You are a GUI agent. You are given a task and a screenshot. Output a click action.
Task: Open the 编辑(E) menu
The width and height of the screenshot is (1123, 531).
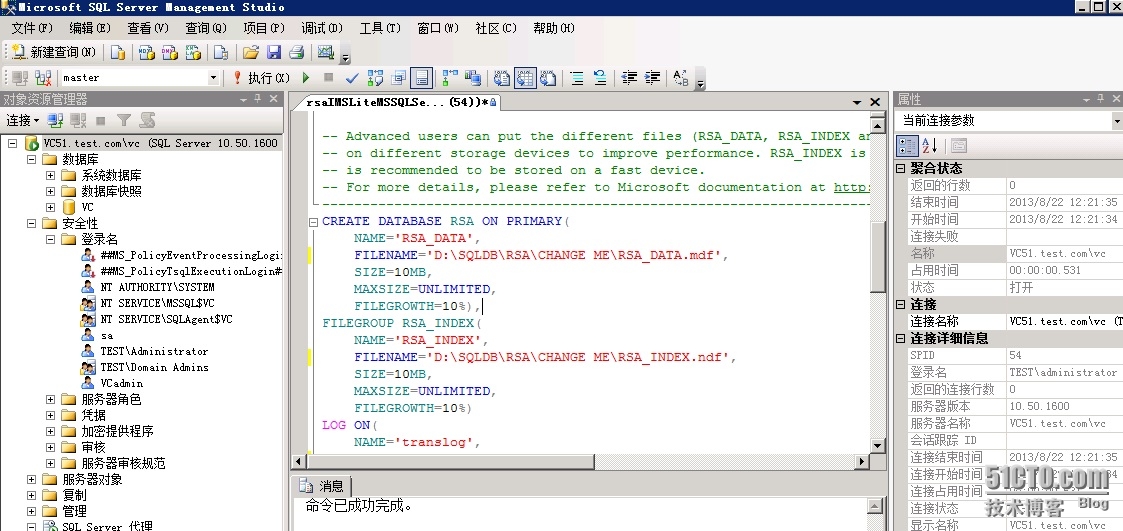(x=90, y=28)
